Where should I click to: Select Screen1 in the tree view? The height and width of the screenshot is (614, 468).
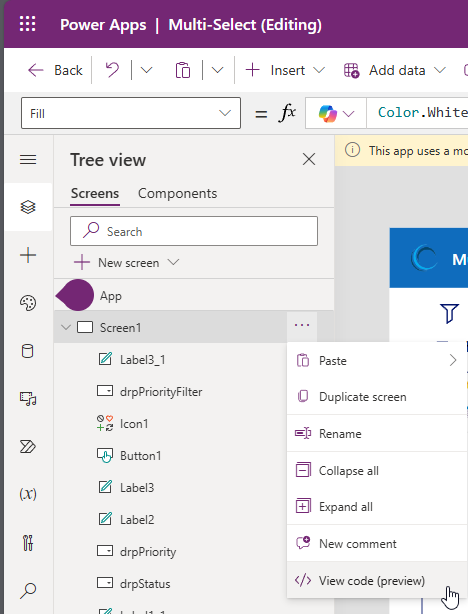click(120, 327)
